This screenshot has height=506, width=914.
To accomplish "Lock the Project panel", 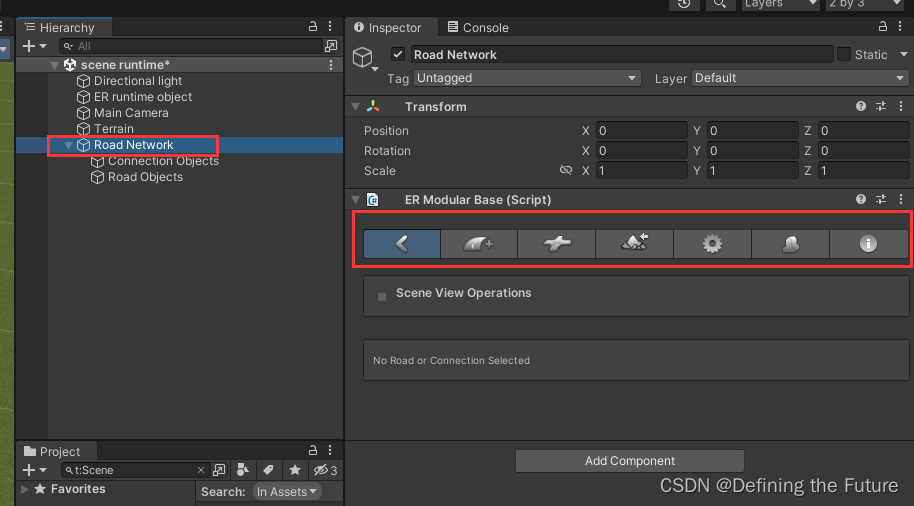I will [313, 450].
